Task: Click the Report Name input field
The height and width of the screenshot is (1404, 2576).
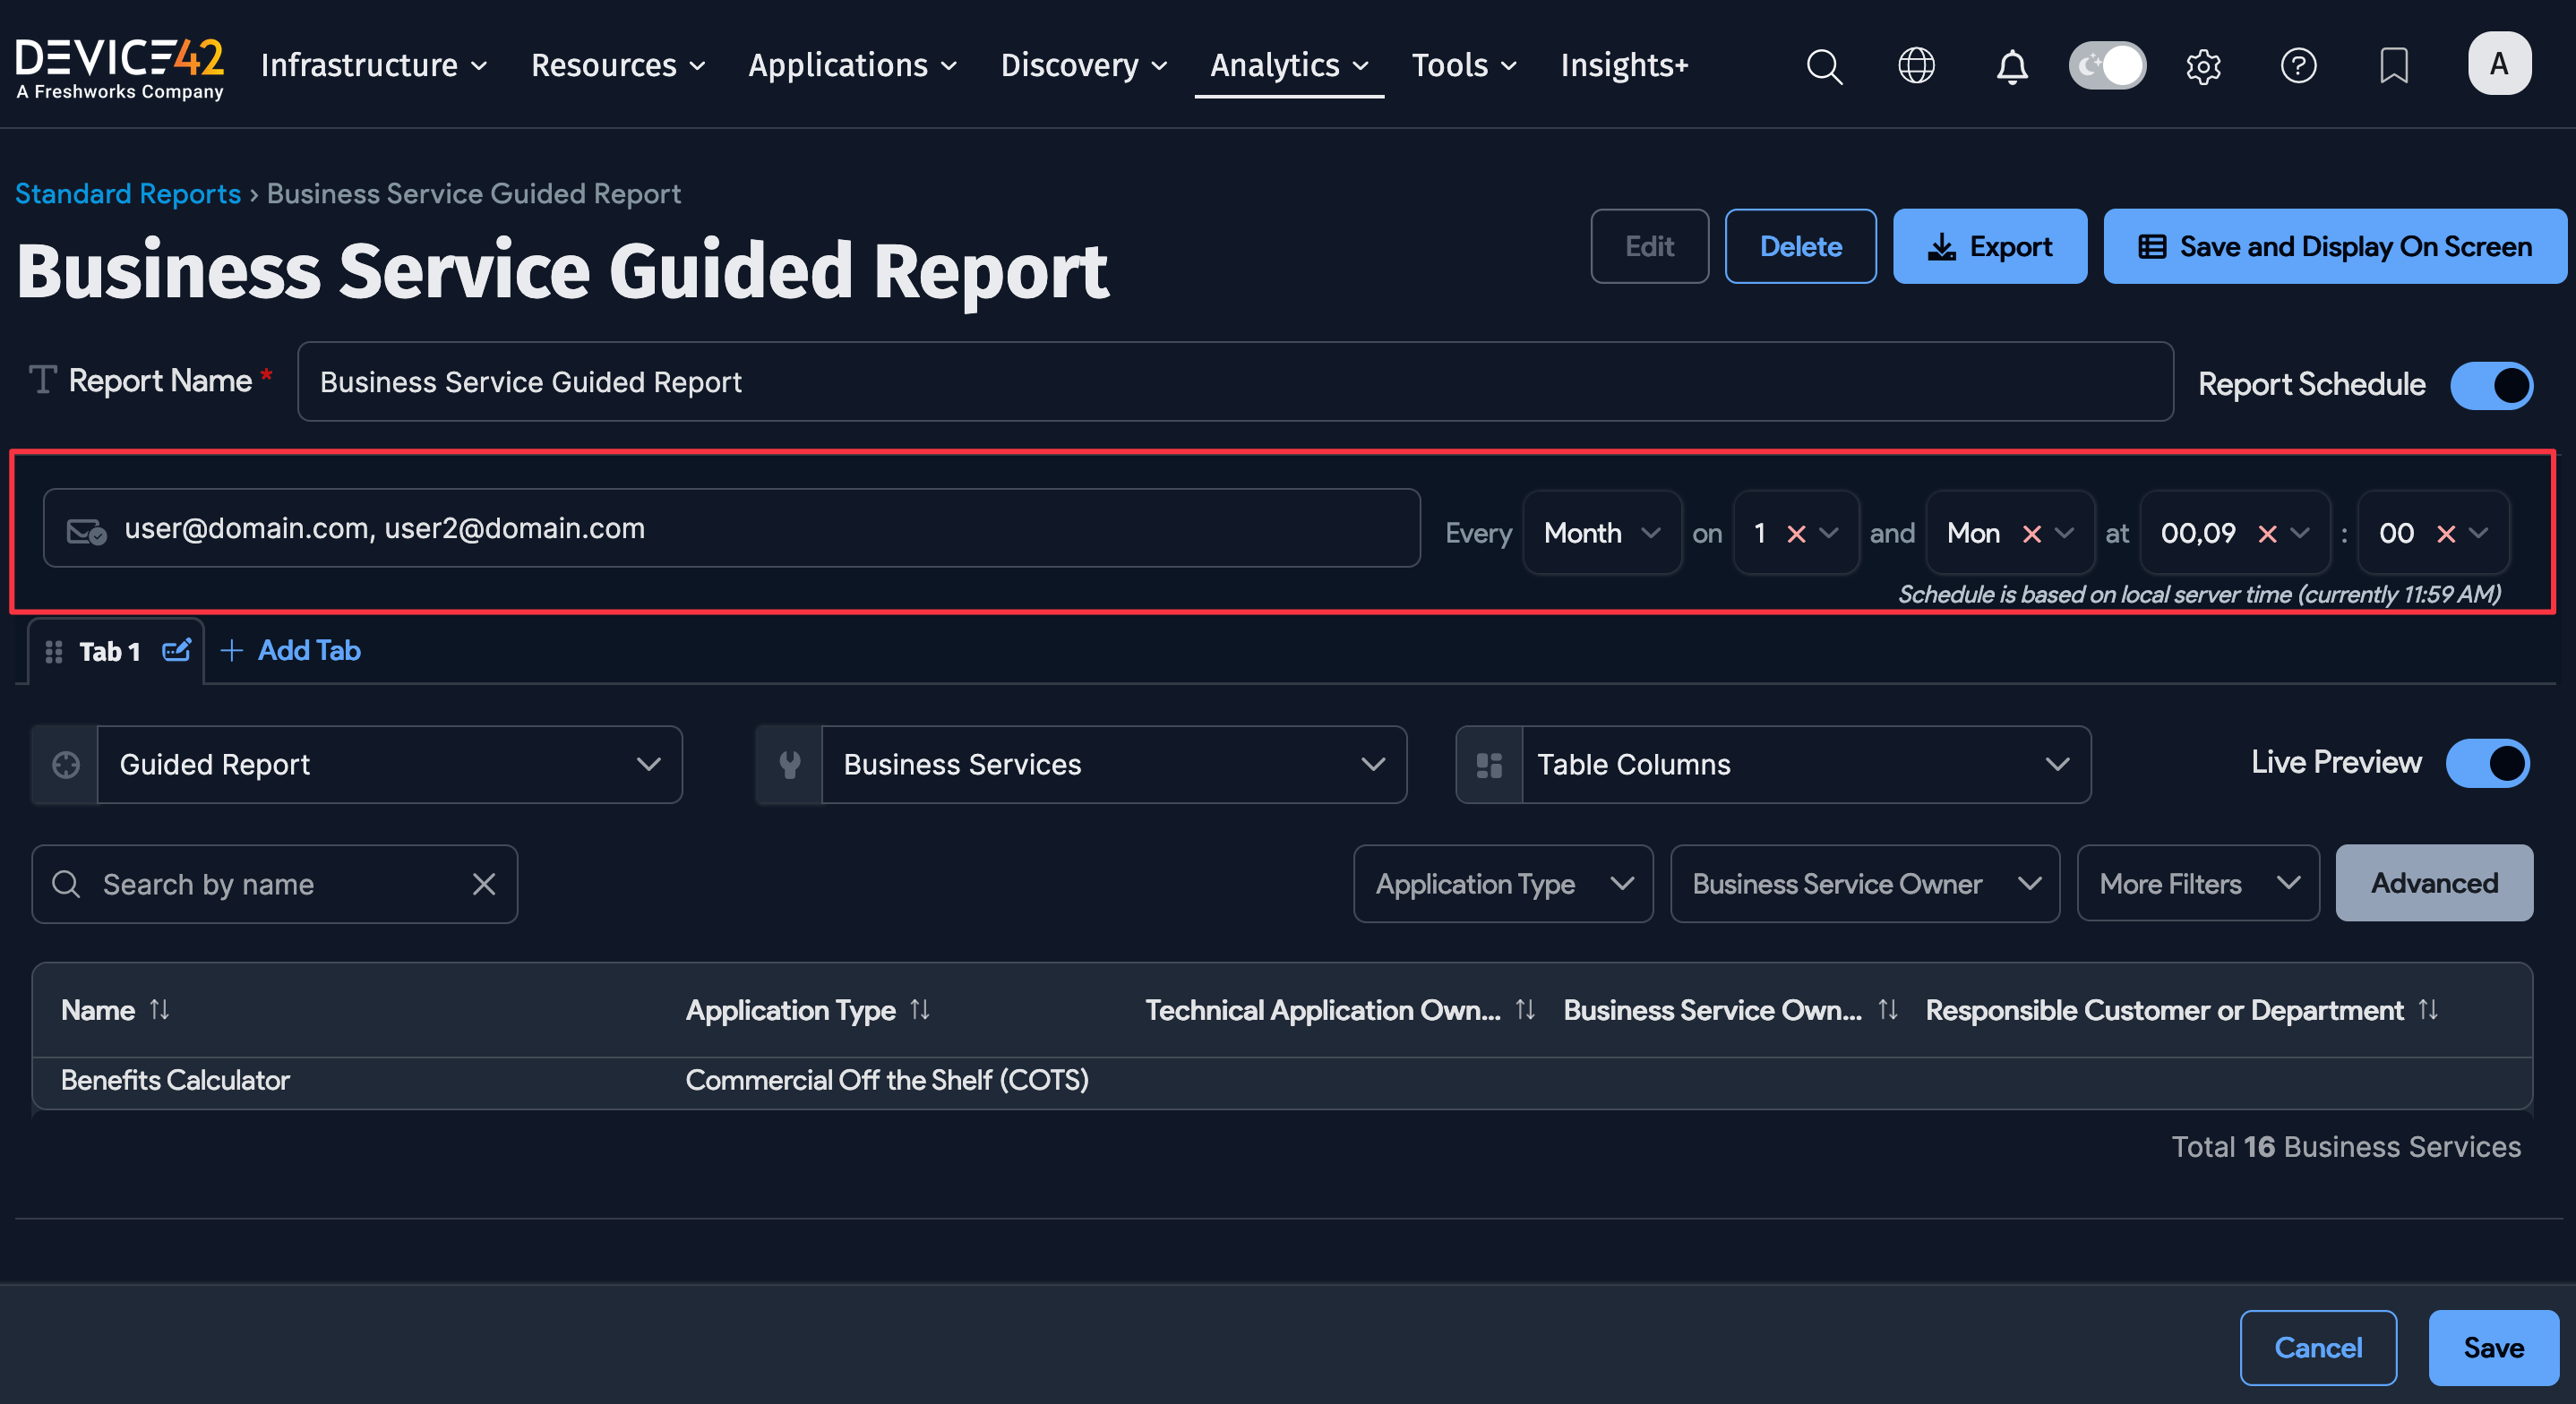Action: 1235,382
